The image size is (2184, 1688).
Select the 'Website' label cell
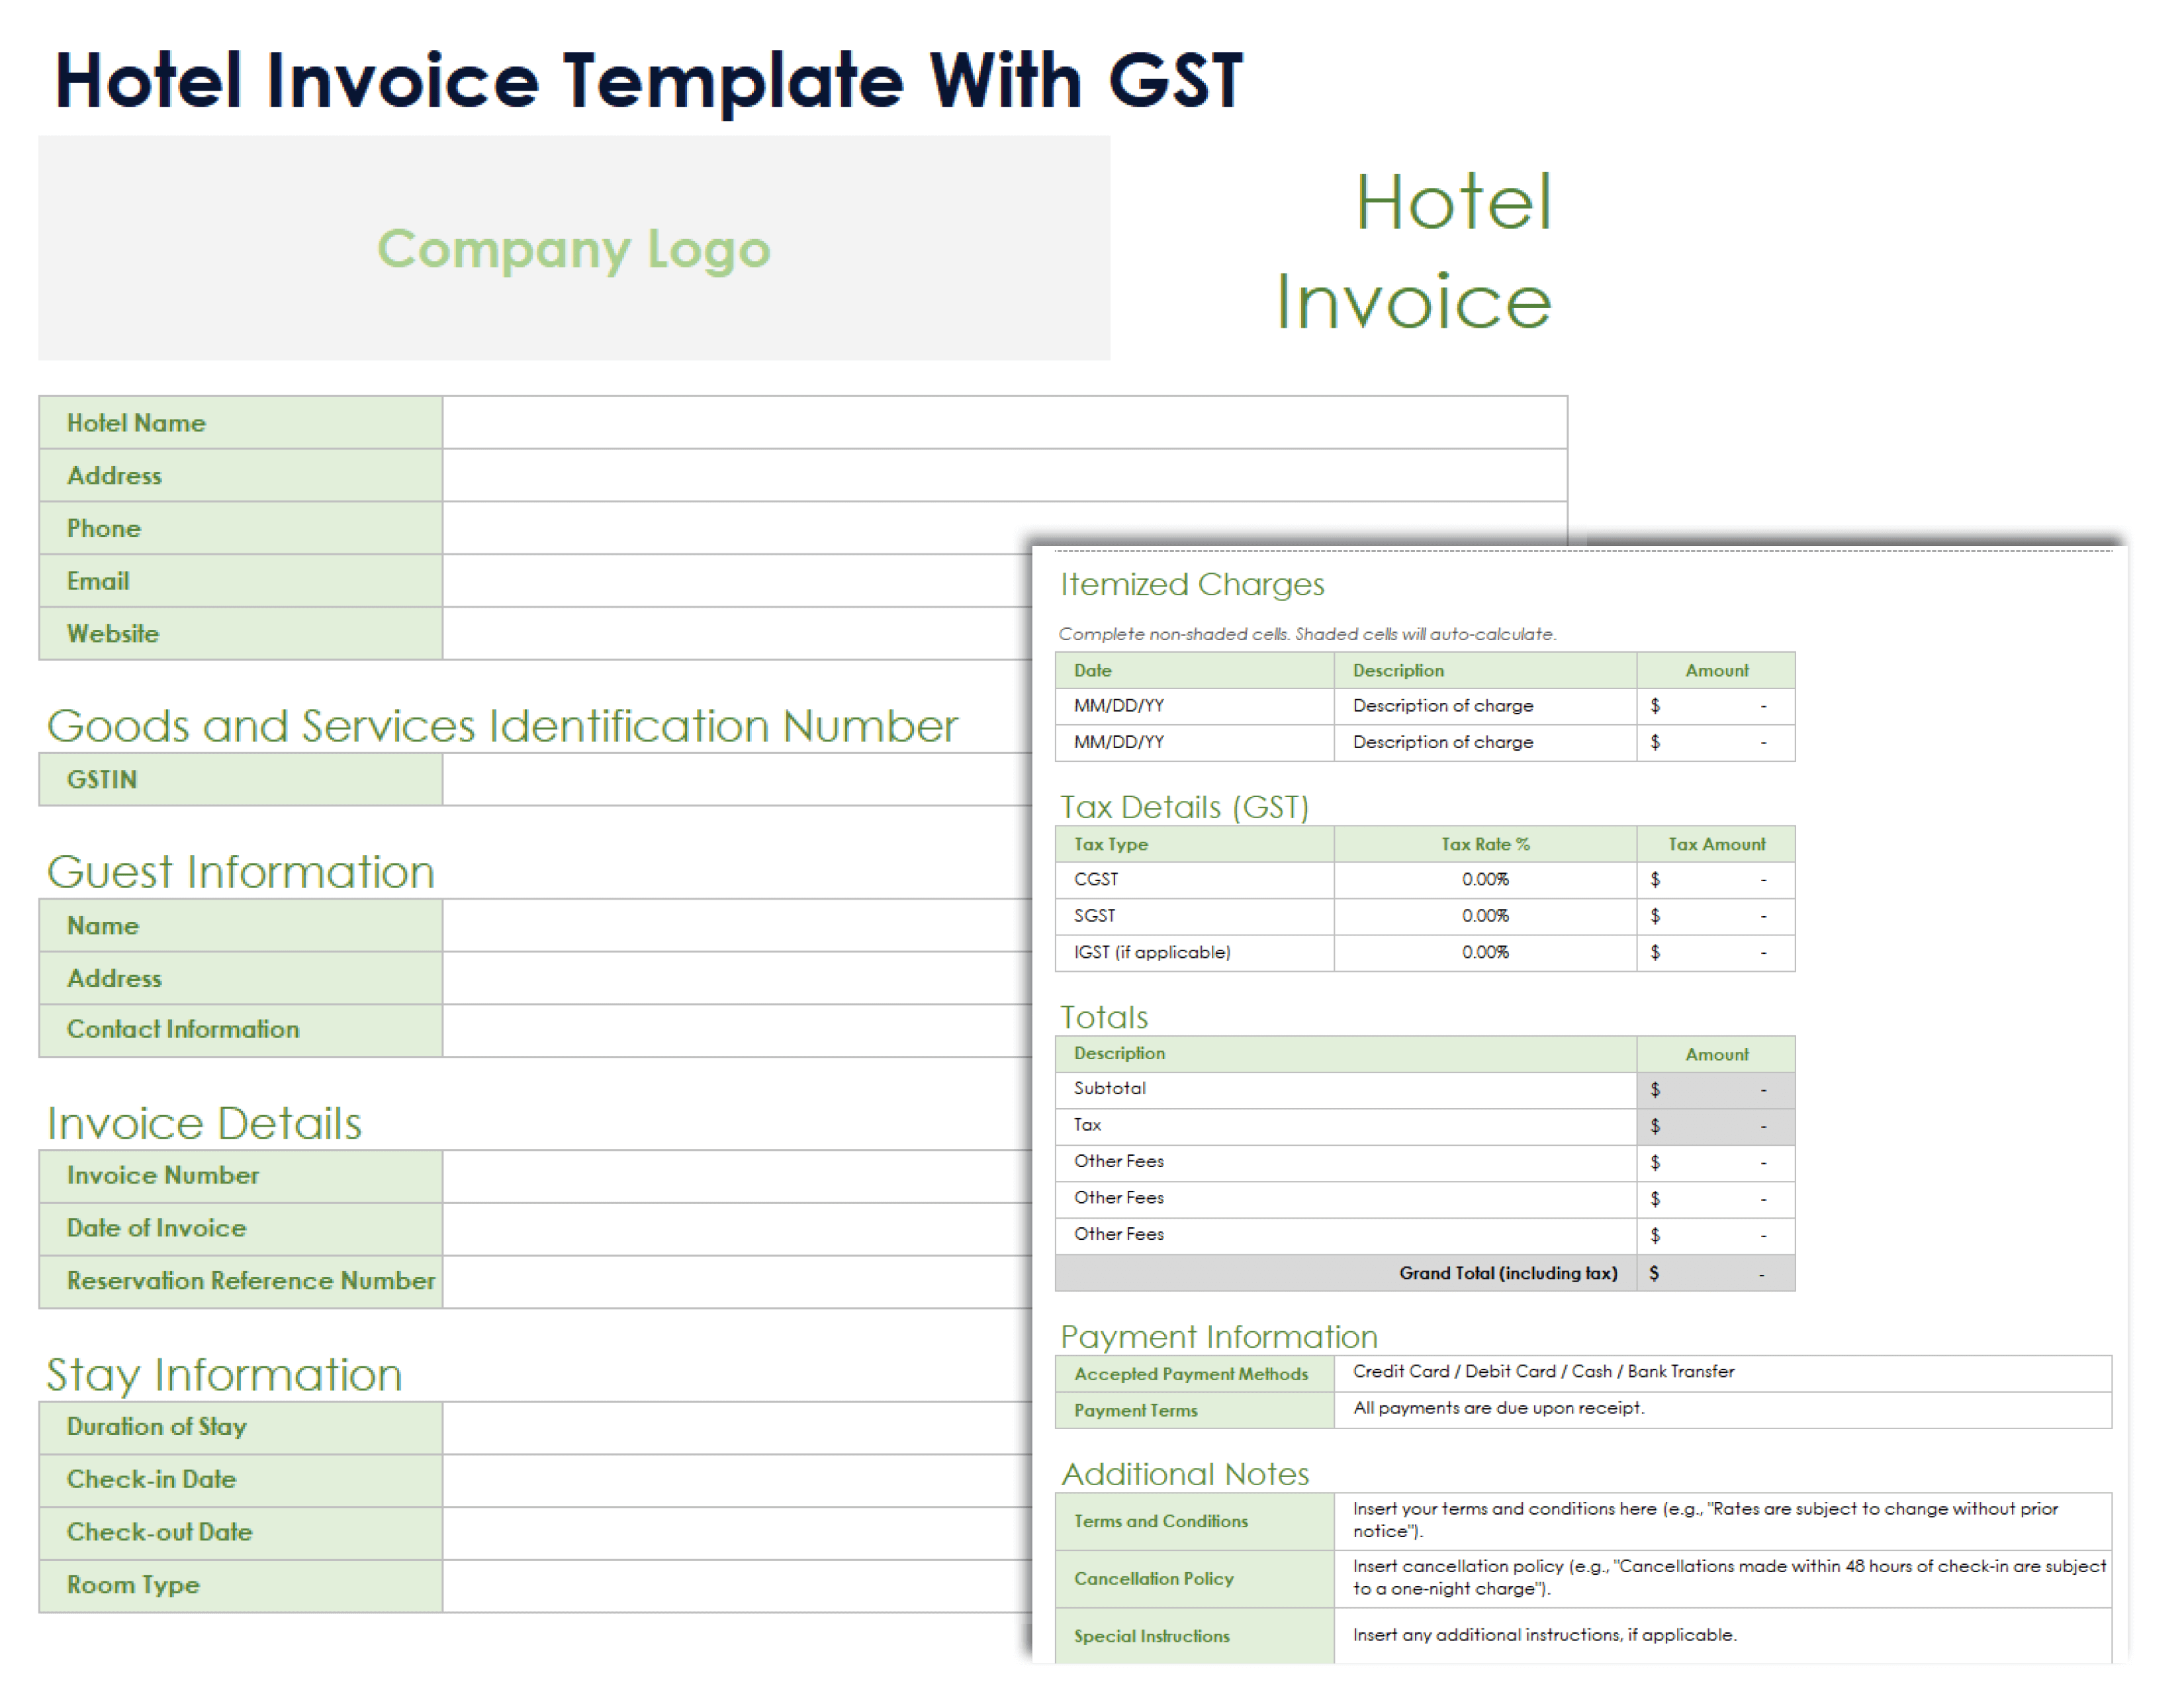241,634
